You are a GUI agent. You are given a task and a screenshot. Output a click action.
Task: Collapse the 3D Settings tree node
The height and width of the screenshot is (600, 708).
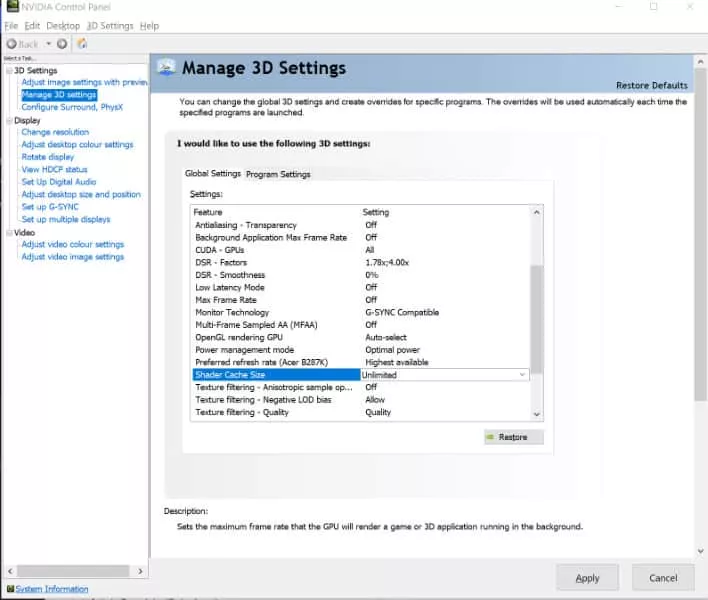[x=9, y=71]
